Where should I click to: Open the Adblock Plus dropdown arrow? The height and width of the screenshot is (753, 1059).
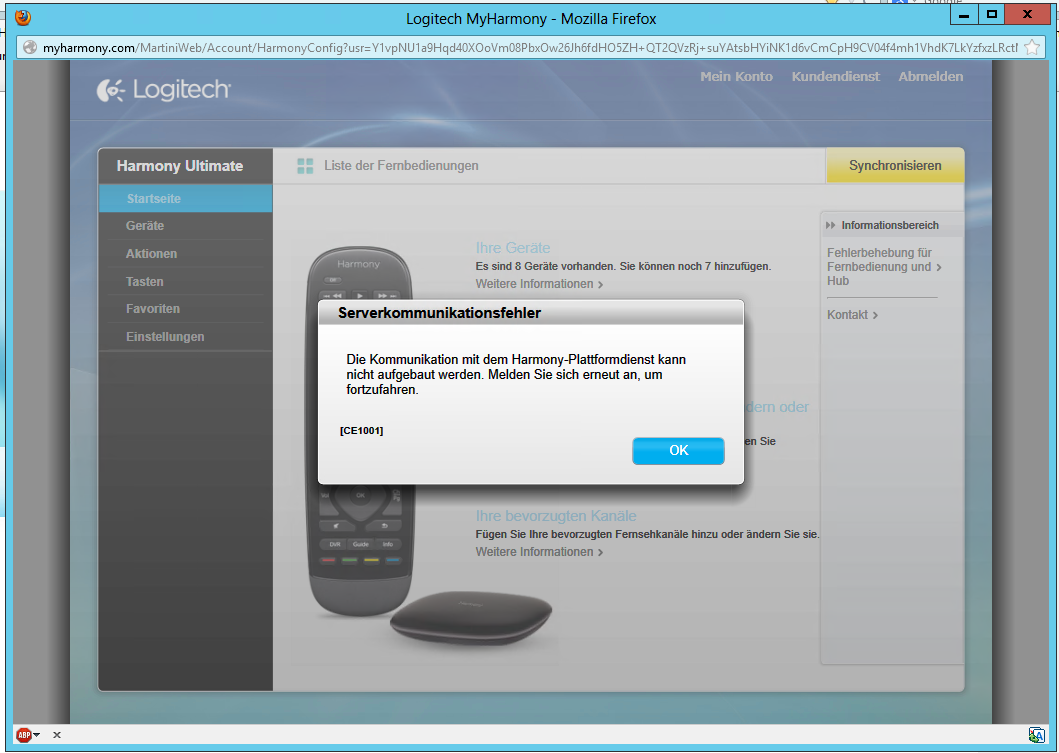36,735
